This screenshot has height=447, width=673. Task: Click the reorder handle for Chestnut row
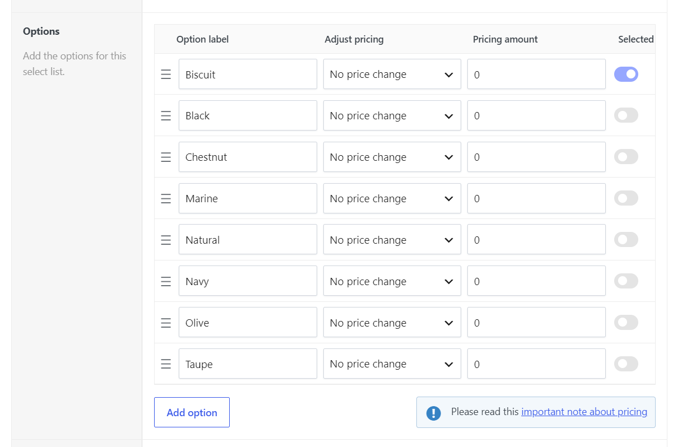click(166, 157)
